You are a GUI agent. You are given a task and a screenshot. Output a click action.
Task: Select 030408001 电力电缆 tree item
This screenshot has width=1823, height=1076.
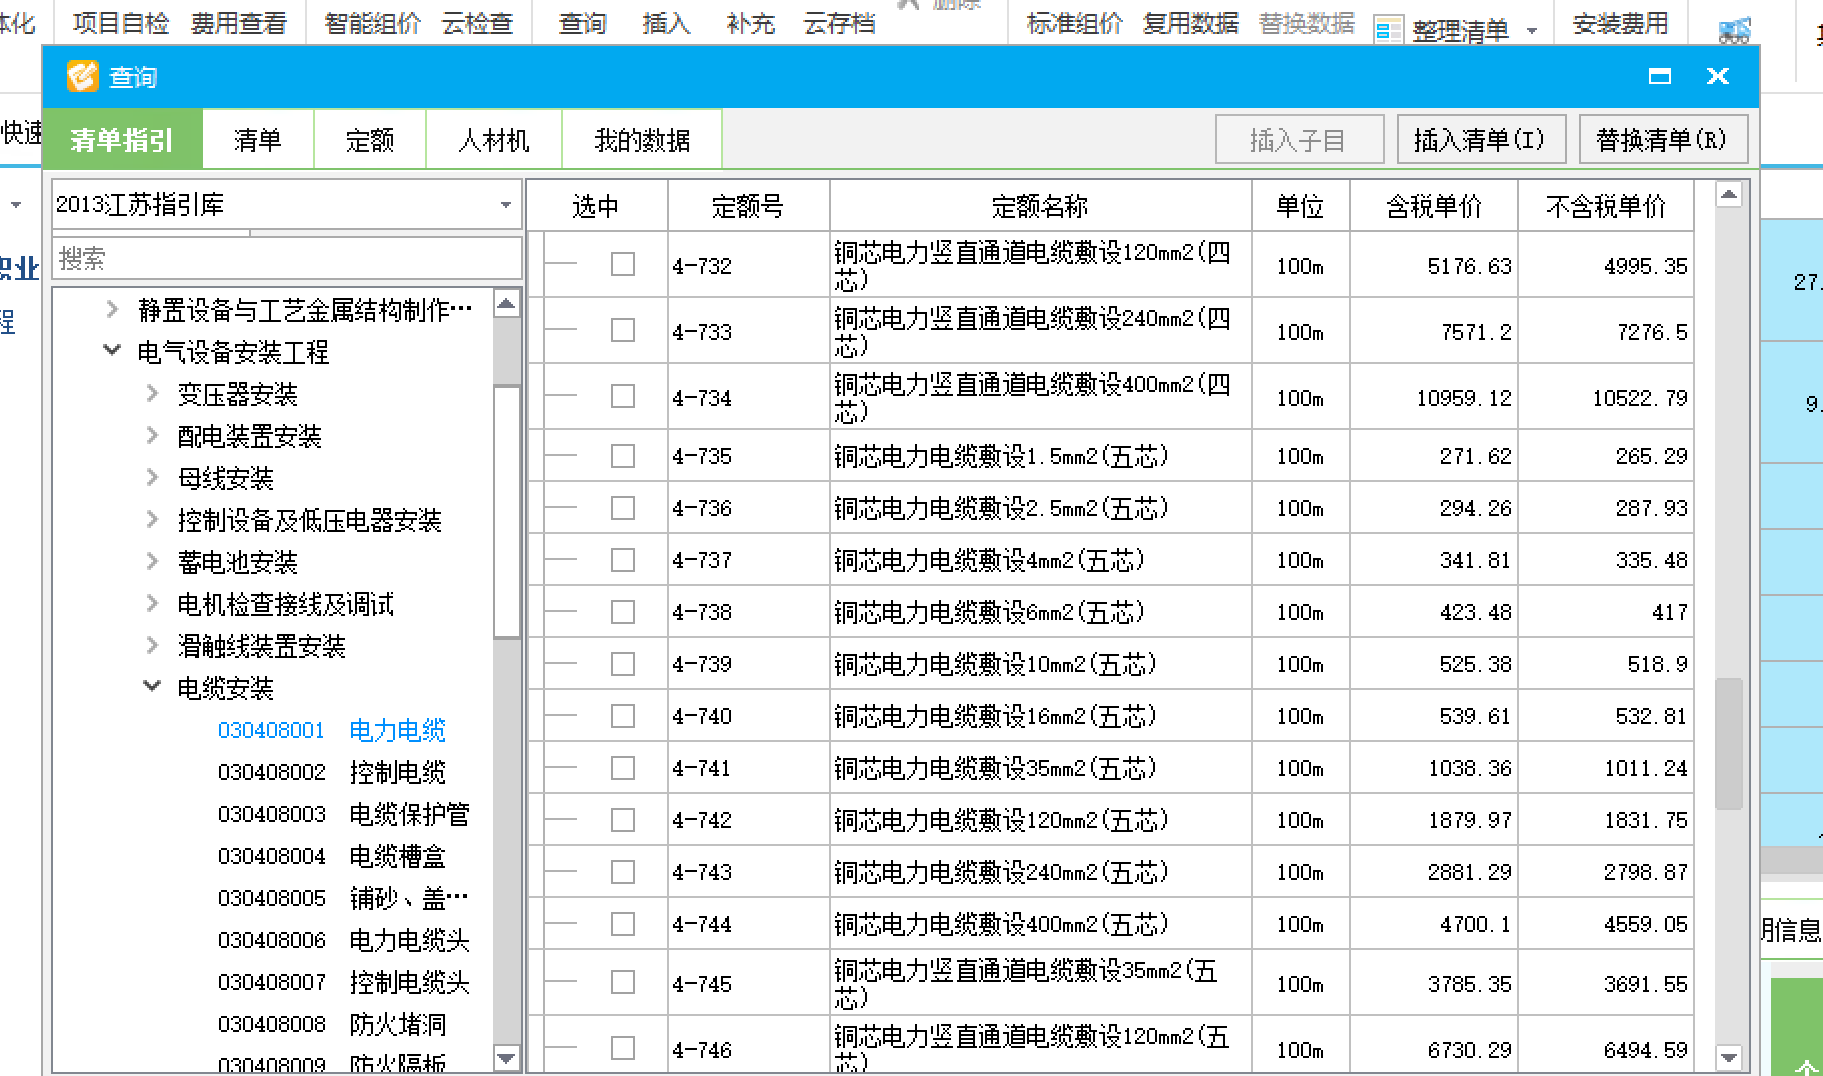tap(332, 730)
